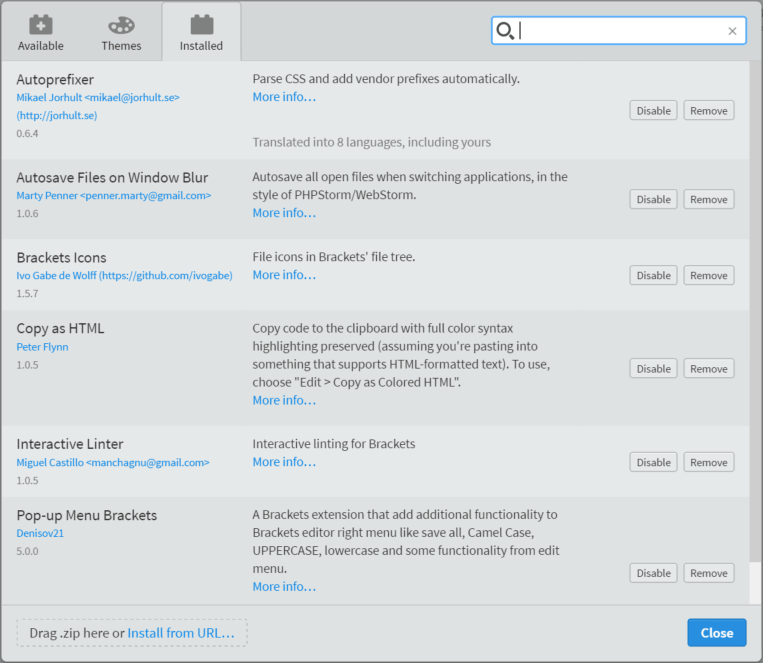Disable the Copy as HTML extension
Screen dimensions: 763x663
(653, 368)
